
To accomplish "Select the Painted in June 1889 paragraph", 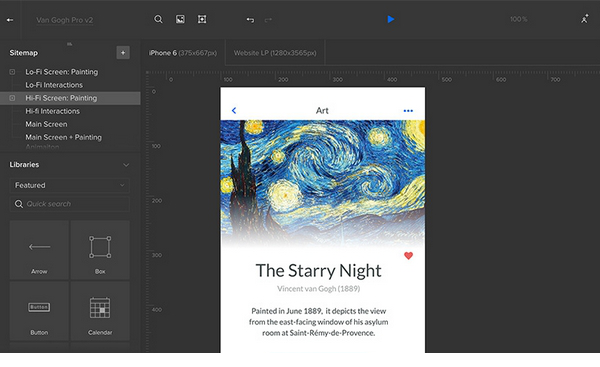I will (x=318, y=322).
